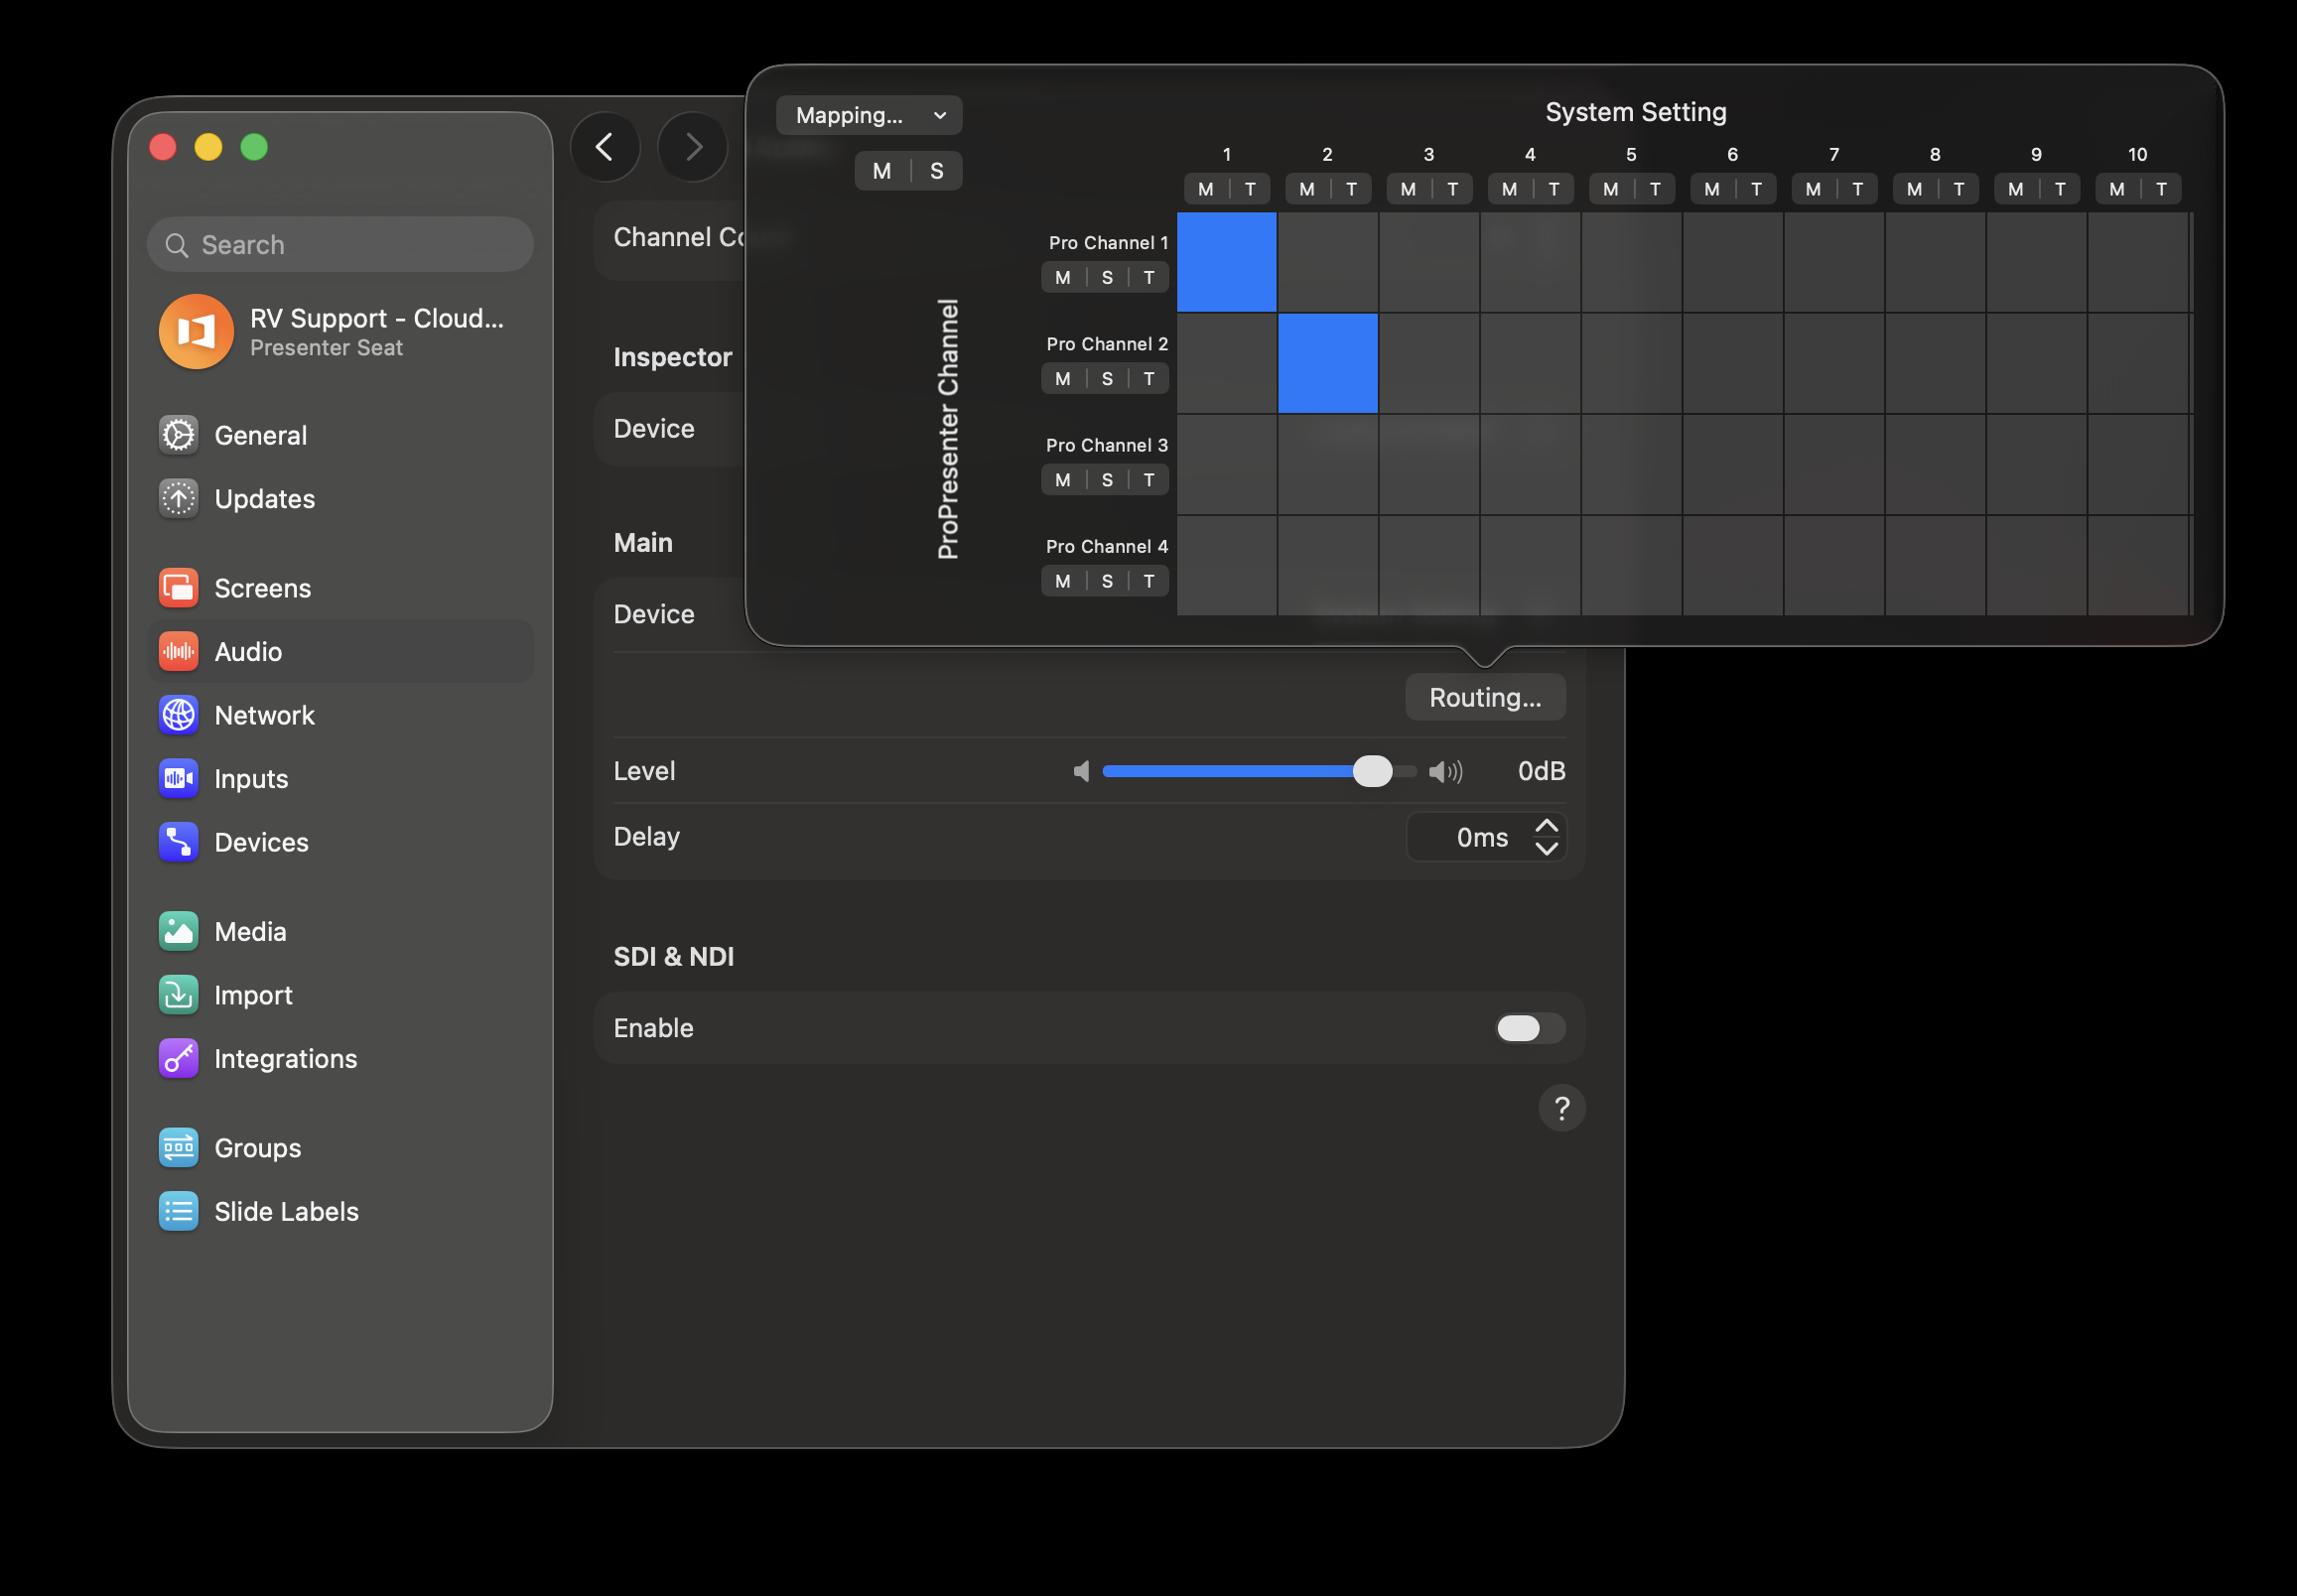Open the Devices sidebar icon
The height and width of the screenshot is (1596, 2297).
click(179, 842)
